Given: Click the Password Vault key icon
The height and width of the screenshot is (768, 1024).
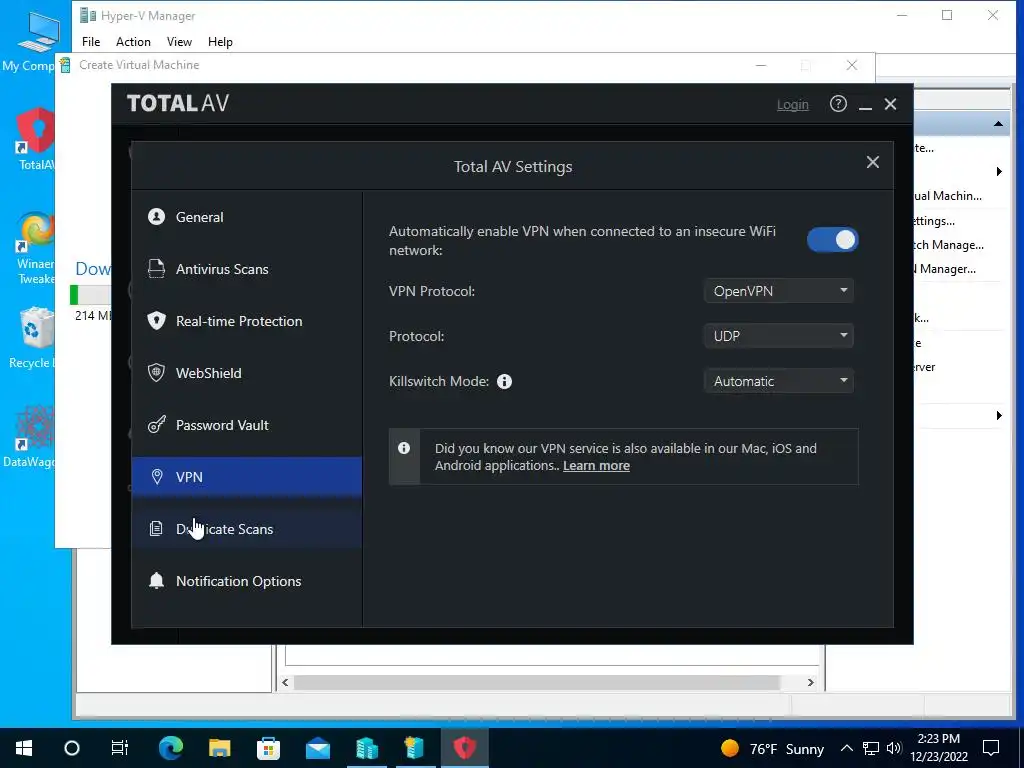Looking at the screenshot, I should (x=156, y=425).
